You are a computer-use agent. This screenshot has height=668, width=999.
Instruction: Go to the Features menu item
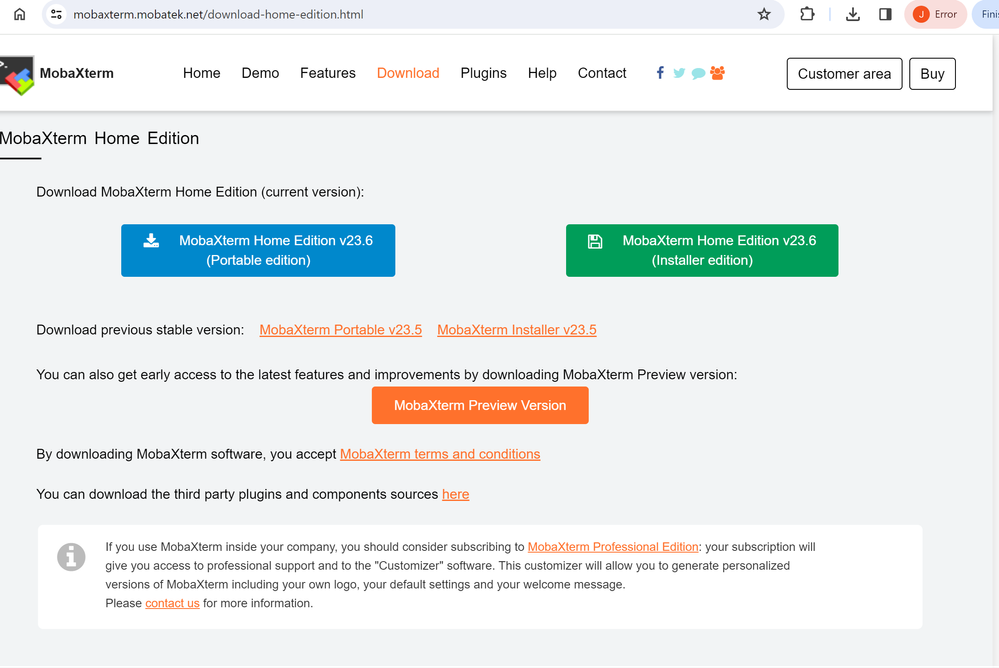(x=327, y=73)
